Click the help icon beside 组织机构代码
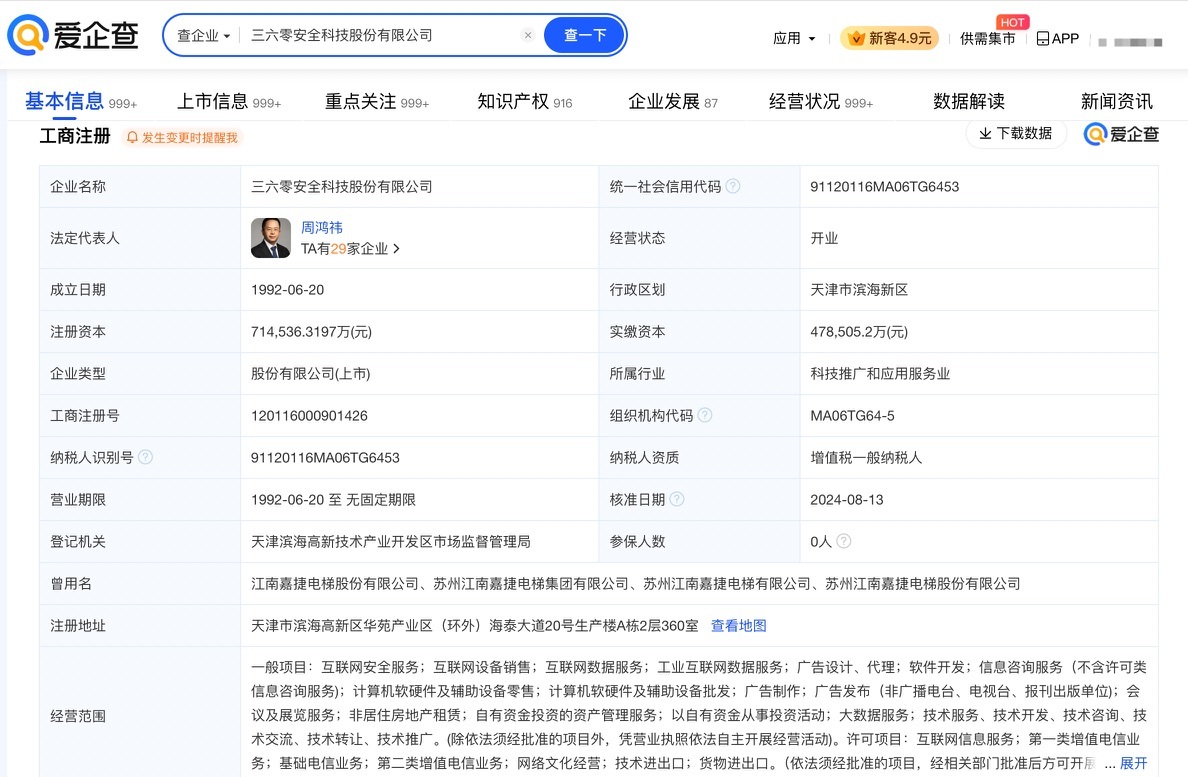The height and width of the screenshot is (777, 1188). 705,415
